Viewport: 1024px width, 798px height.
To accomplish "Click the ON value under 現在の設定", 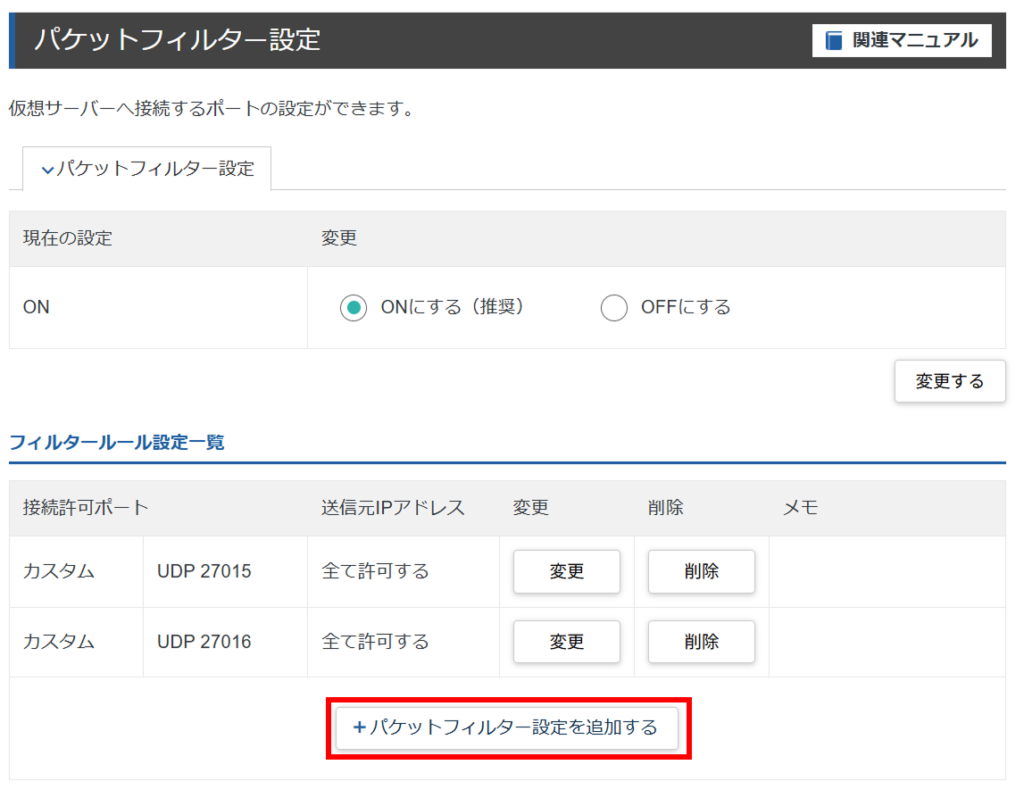I will point(36,308).
